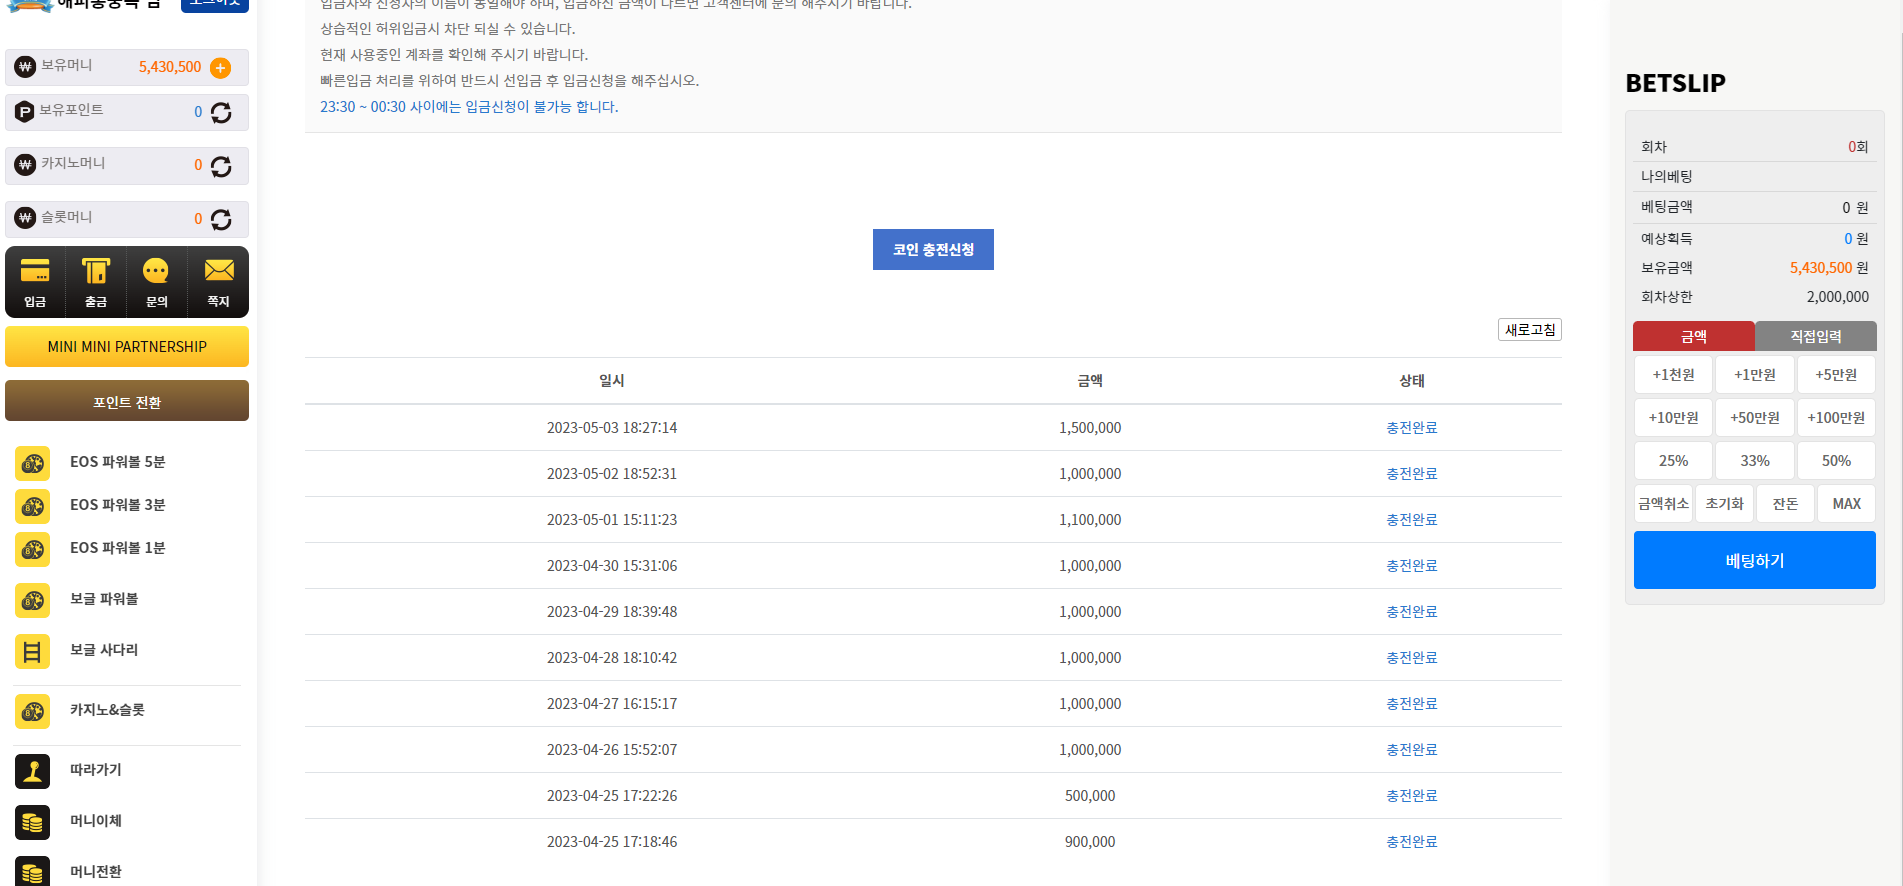
Task: Click the 잔돈 button
Action: (1786, 504)
